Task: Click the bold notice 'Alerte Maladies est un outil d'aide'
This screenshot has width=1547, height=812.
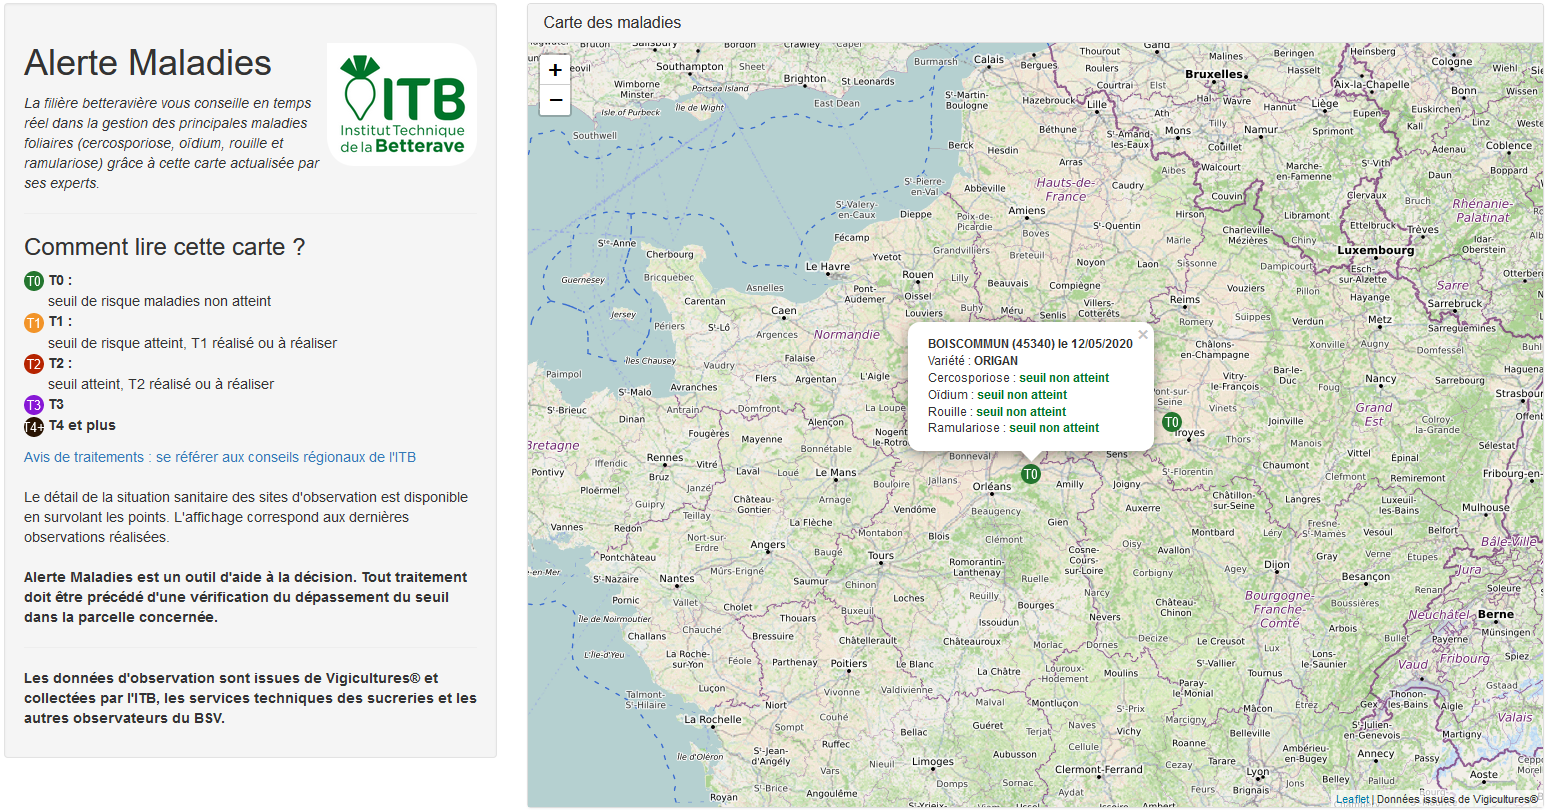Action: point(246,597)
